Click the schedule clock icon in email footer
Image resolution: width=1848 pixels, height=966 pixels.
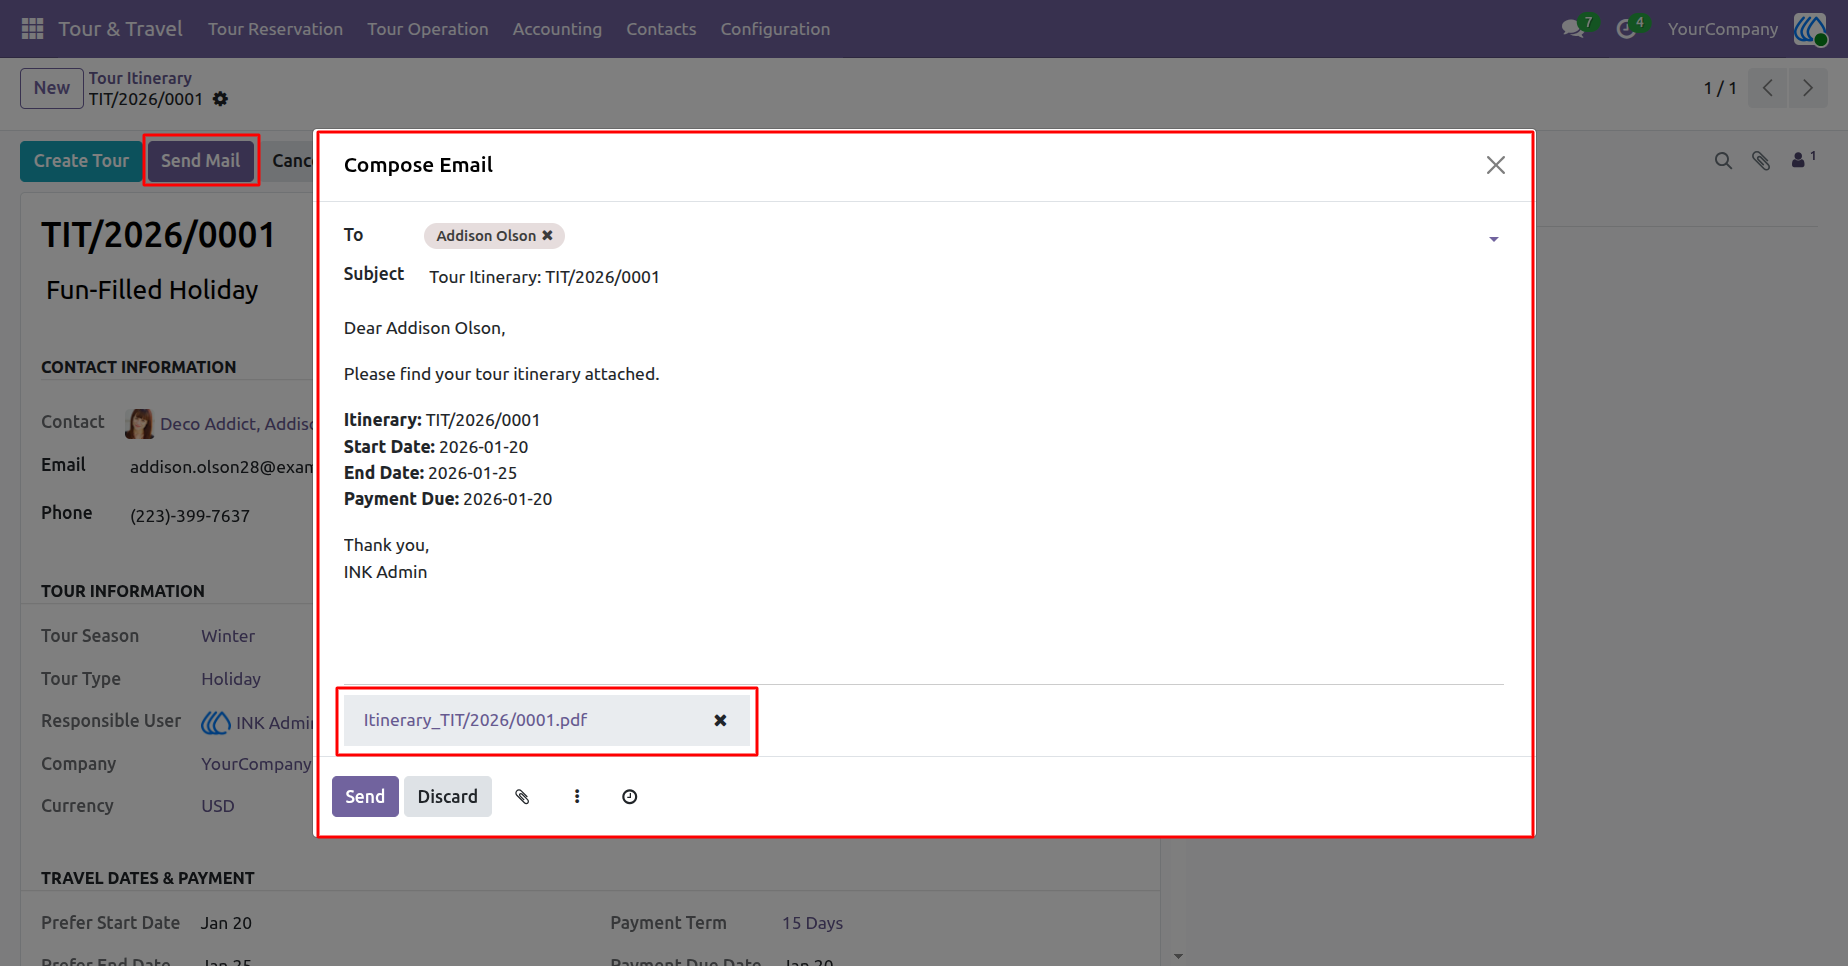[630, 796]
